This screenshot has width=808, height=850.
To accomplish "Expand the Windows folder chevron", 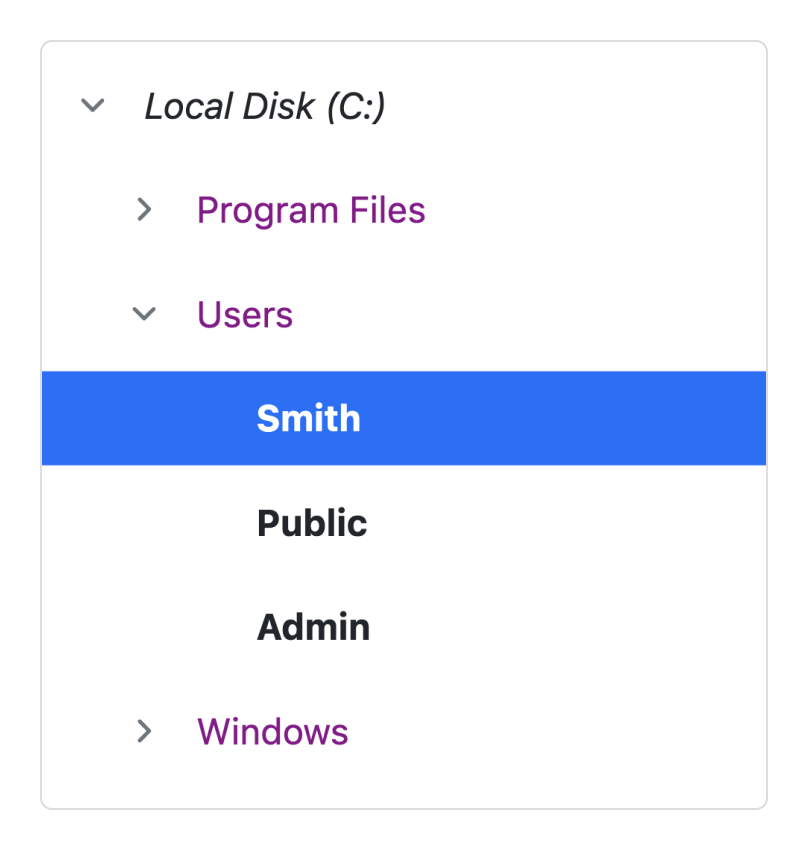I will tap(145, 731).
